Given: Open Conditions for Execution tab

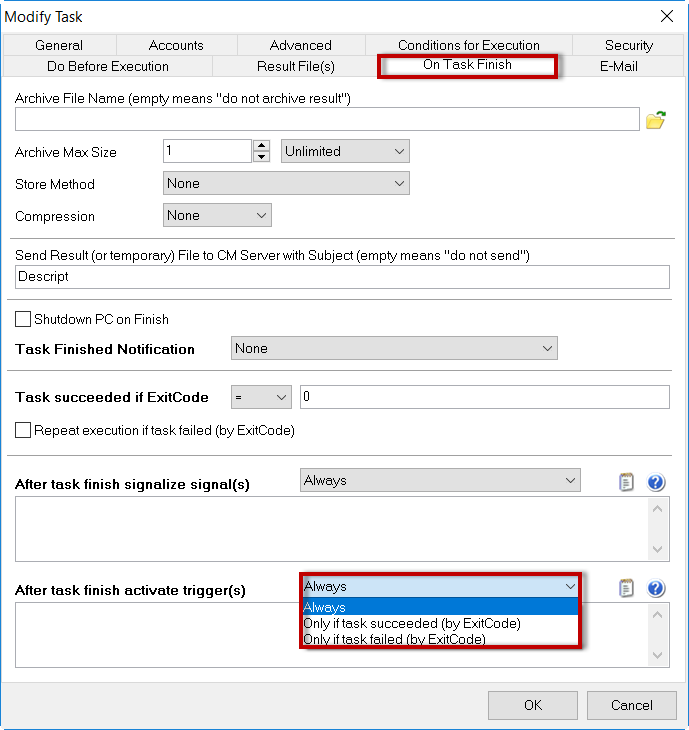Looking at the screenshot, I should tap(468, 45).
